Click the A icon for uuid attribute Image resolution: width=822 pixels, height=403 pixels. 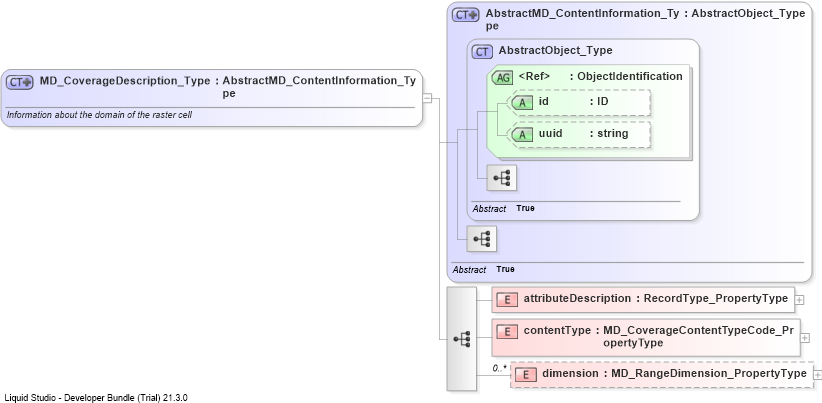tap(523, 135)
